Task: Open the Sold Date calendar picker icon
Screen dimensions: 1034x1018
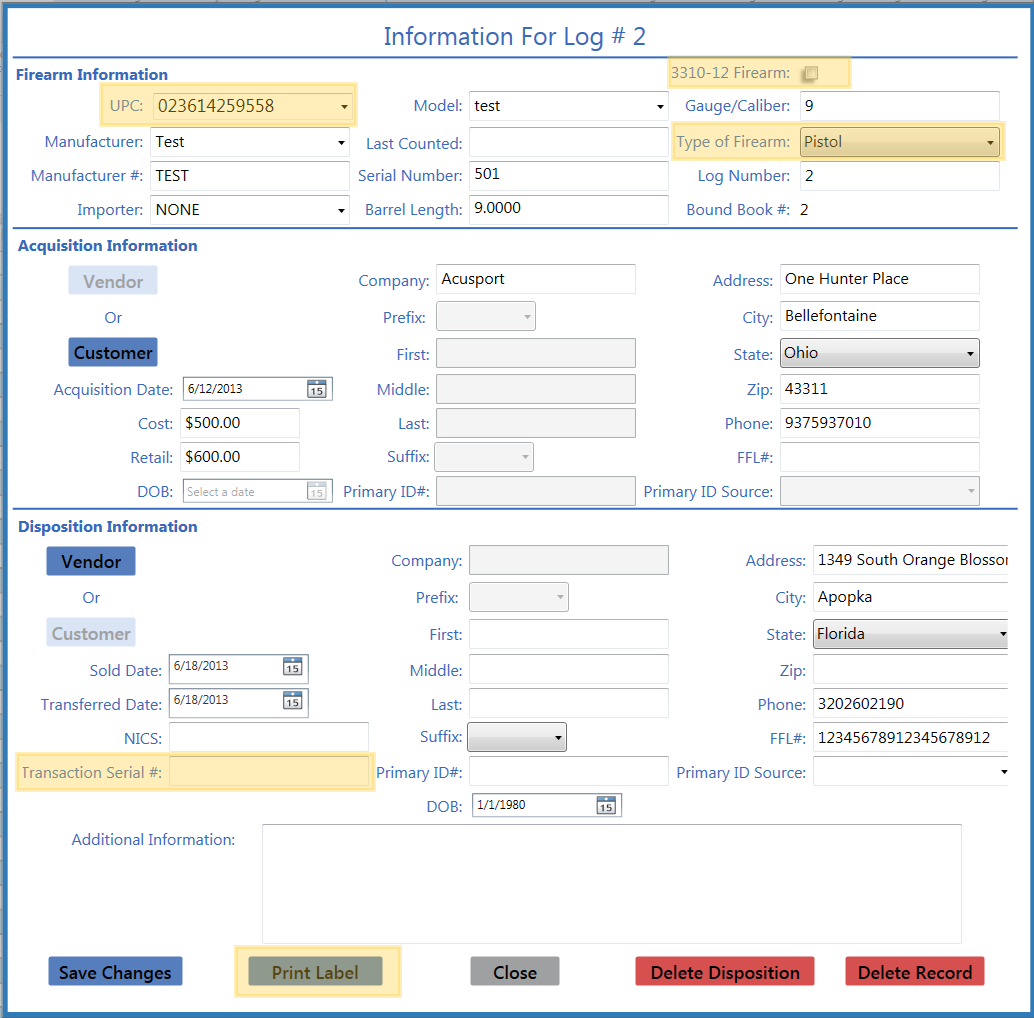Action: (x=293, y=667)
